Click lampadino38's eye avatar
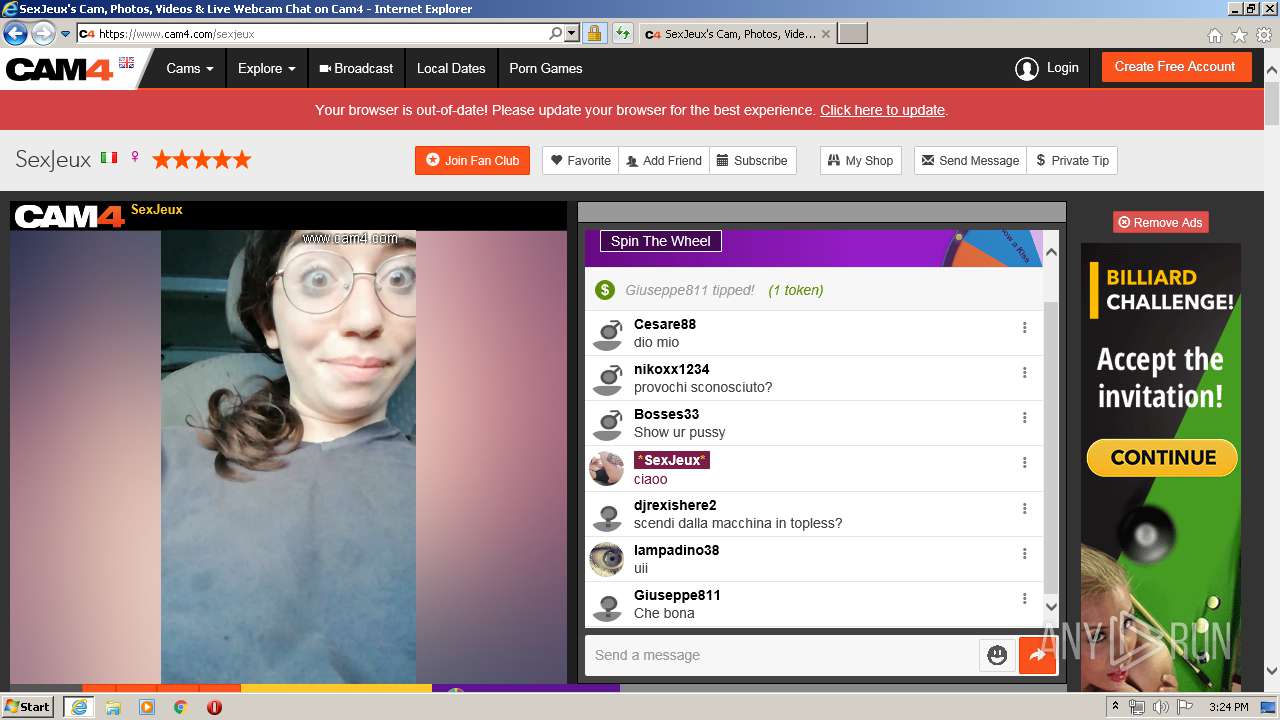 (607, 560)
